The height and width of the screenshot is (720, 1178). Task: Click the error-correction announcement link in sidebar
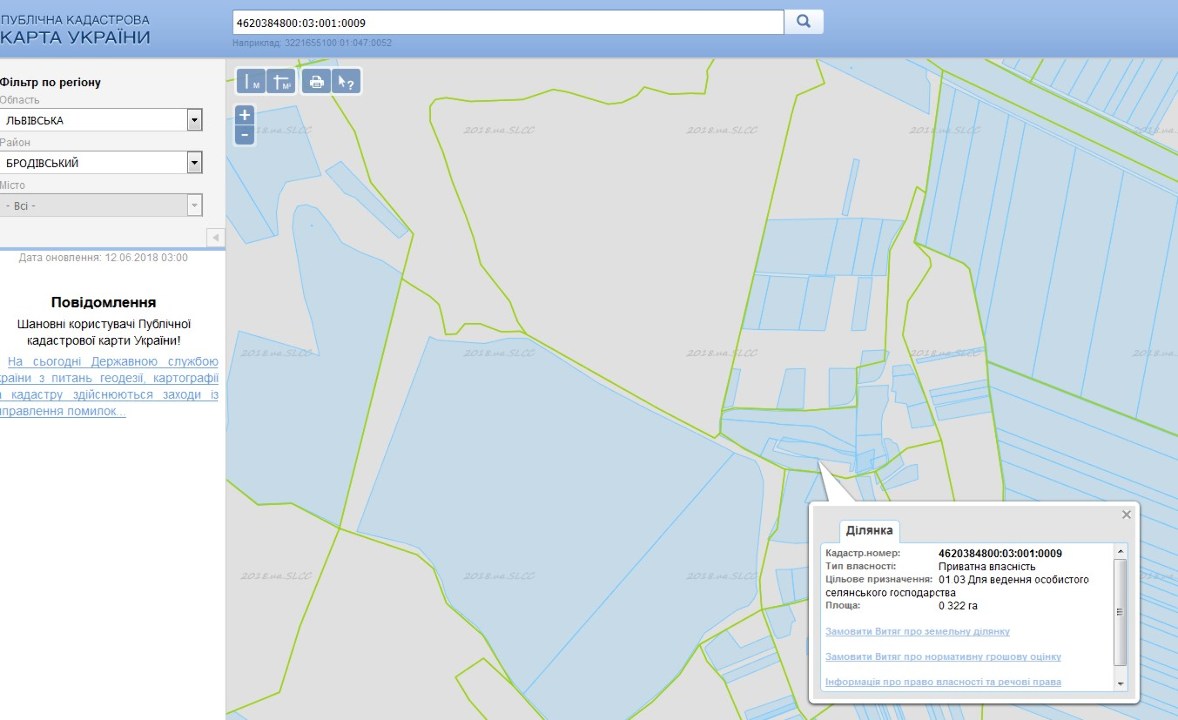point(109,386)
